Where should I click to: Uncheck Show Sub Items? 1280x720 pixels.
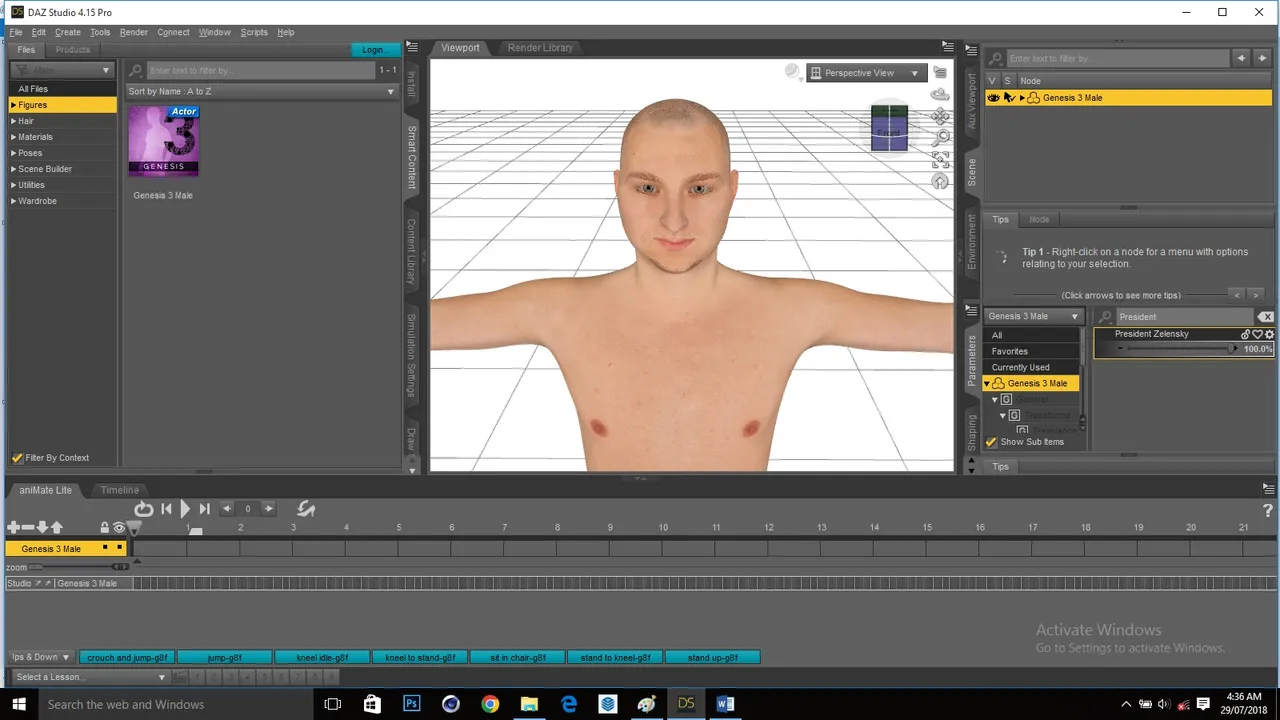coord(992,442)
